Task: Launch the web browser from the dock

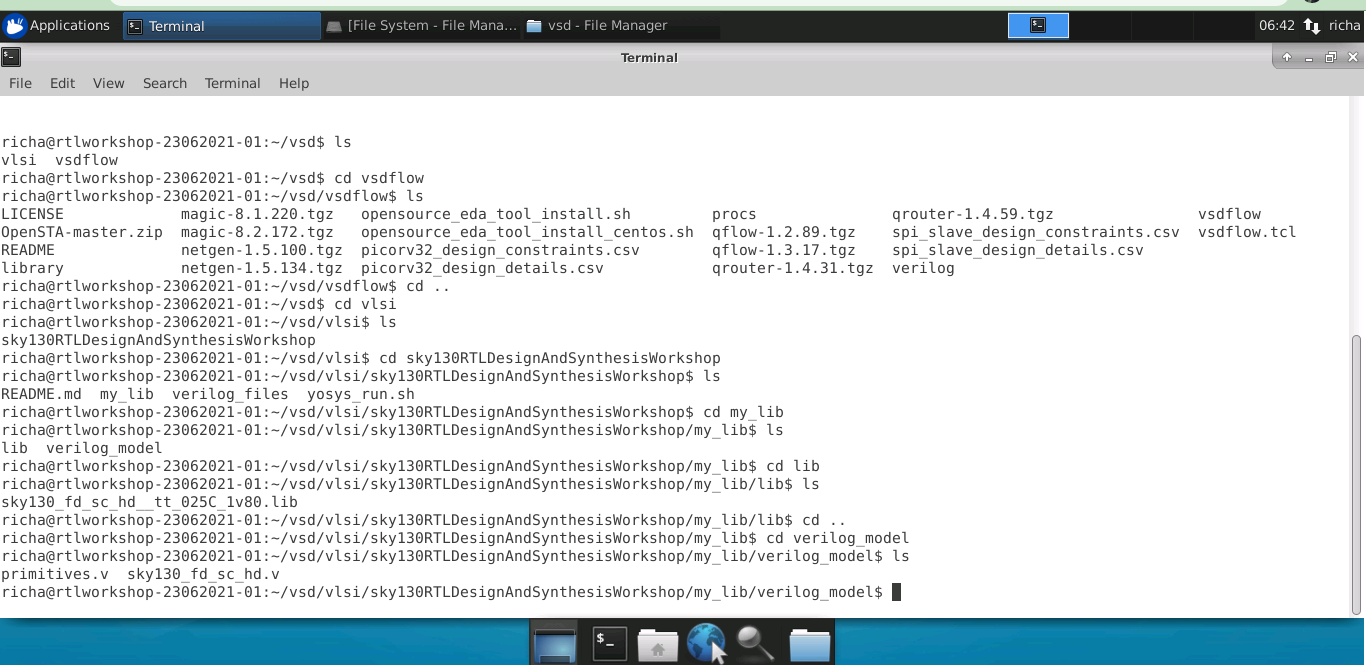Action: (706, 643)
